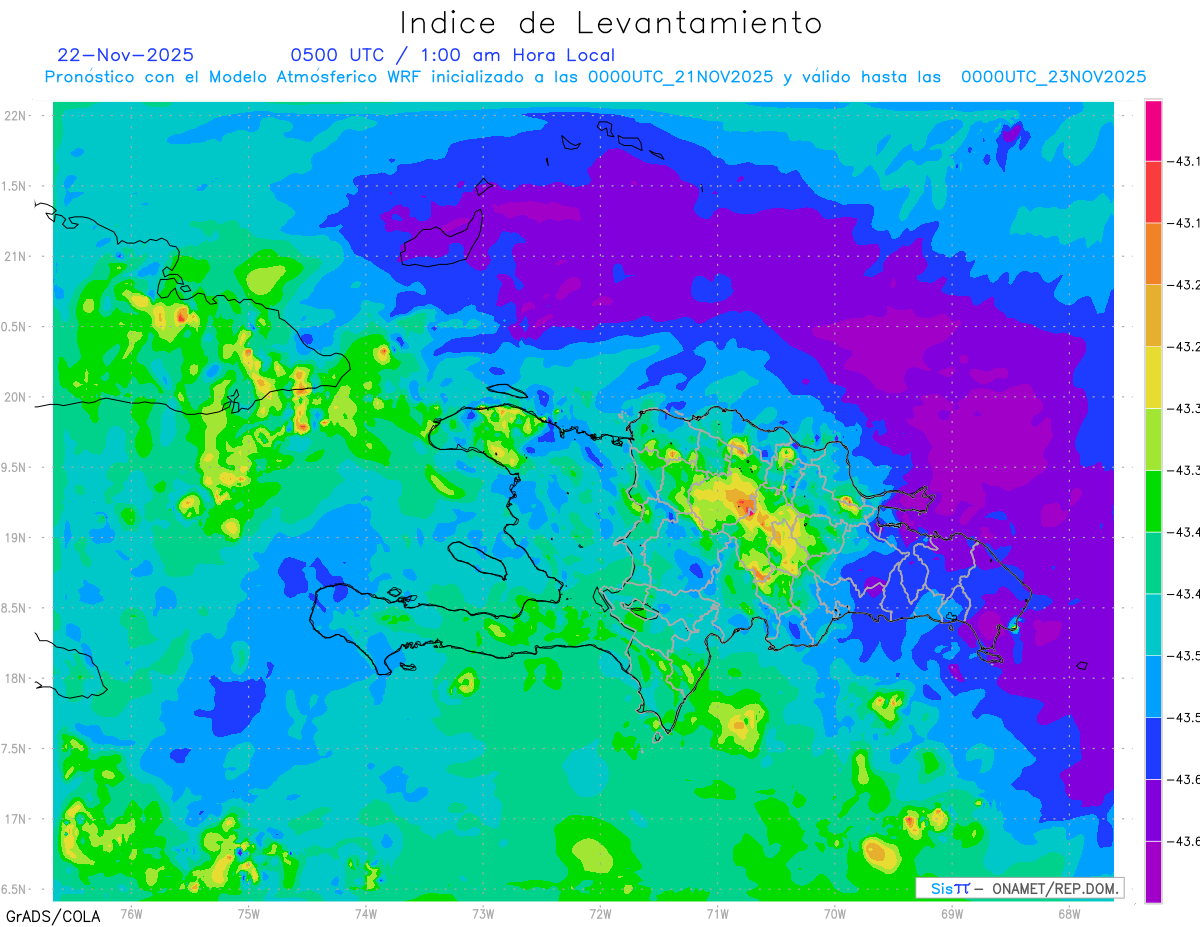This screenshot has width=1200, height=927.
Task: Click the red segment of the color bar
Action: [1153, 192]
